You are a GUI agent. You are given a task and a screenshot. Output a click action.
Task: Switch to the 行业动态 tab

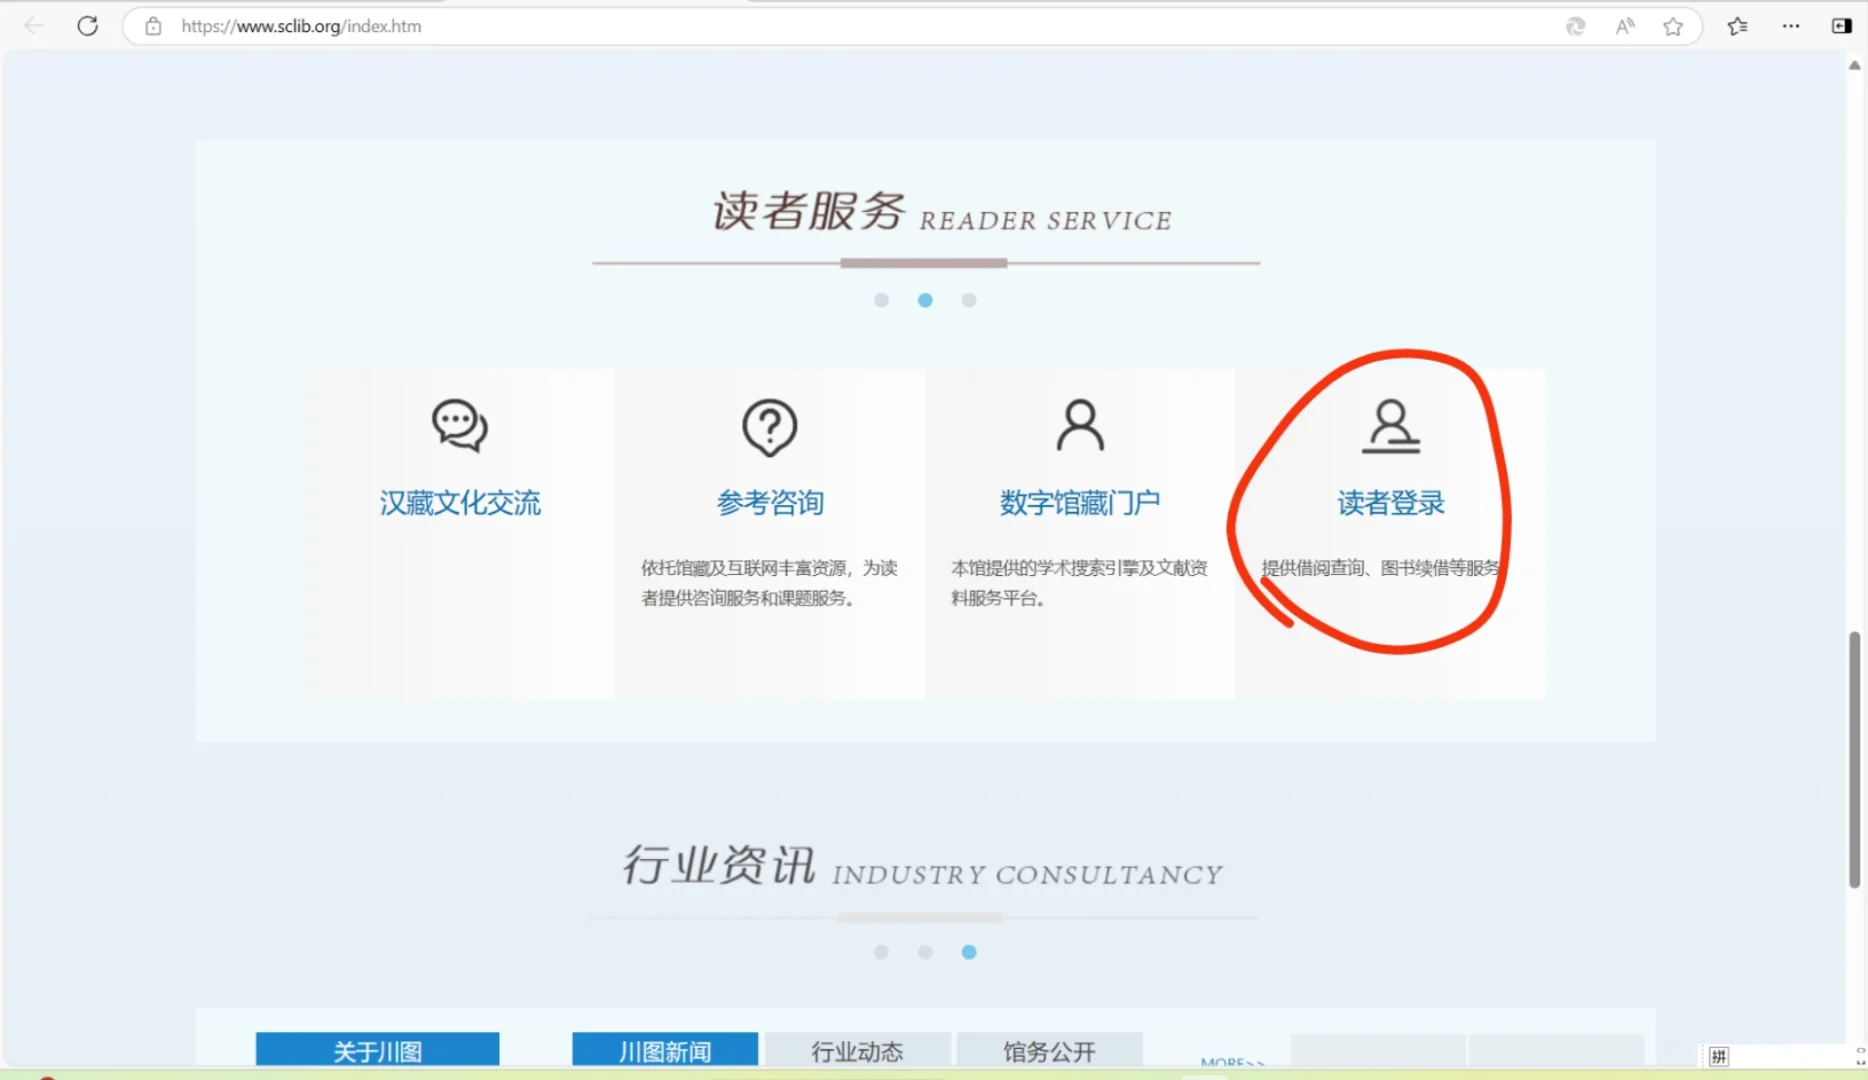[x=857, y=1050]
